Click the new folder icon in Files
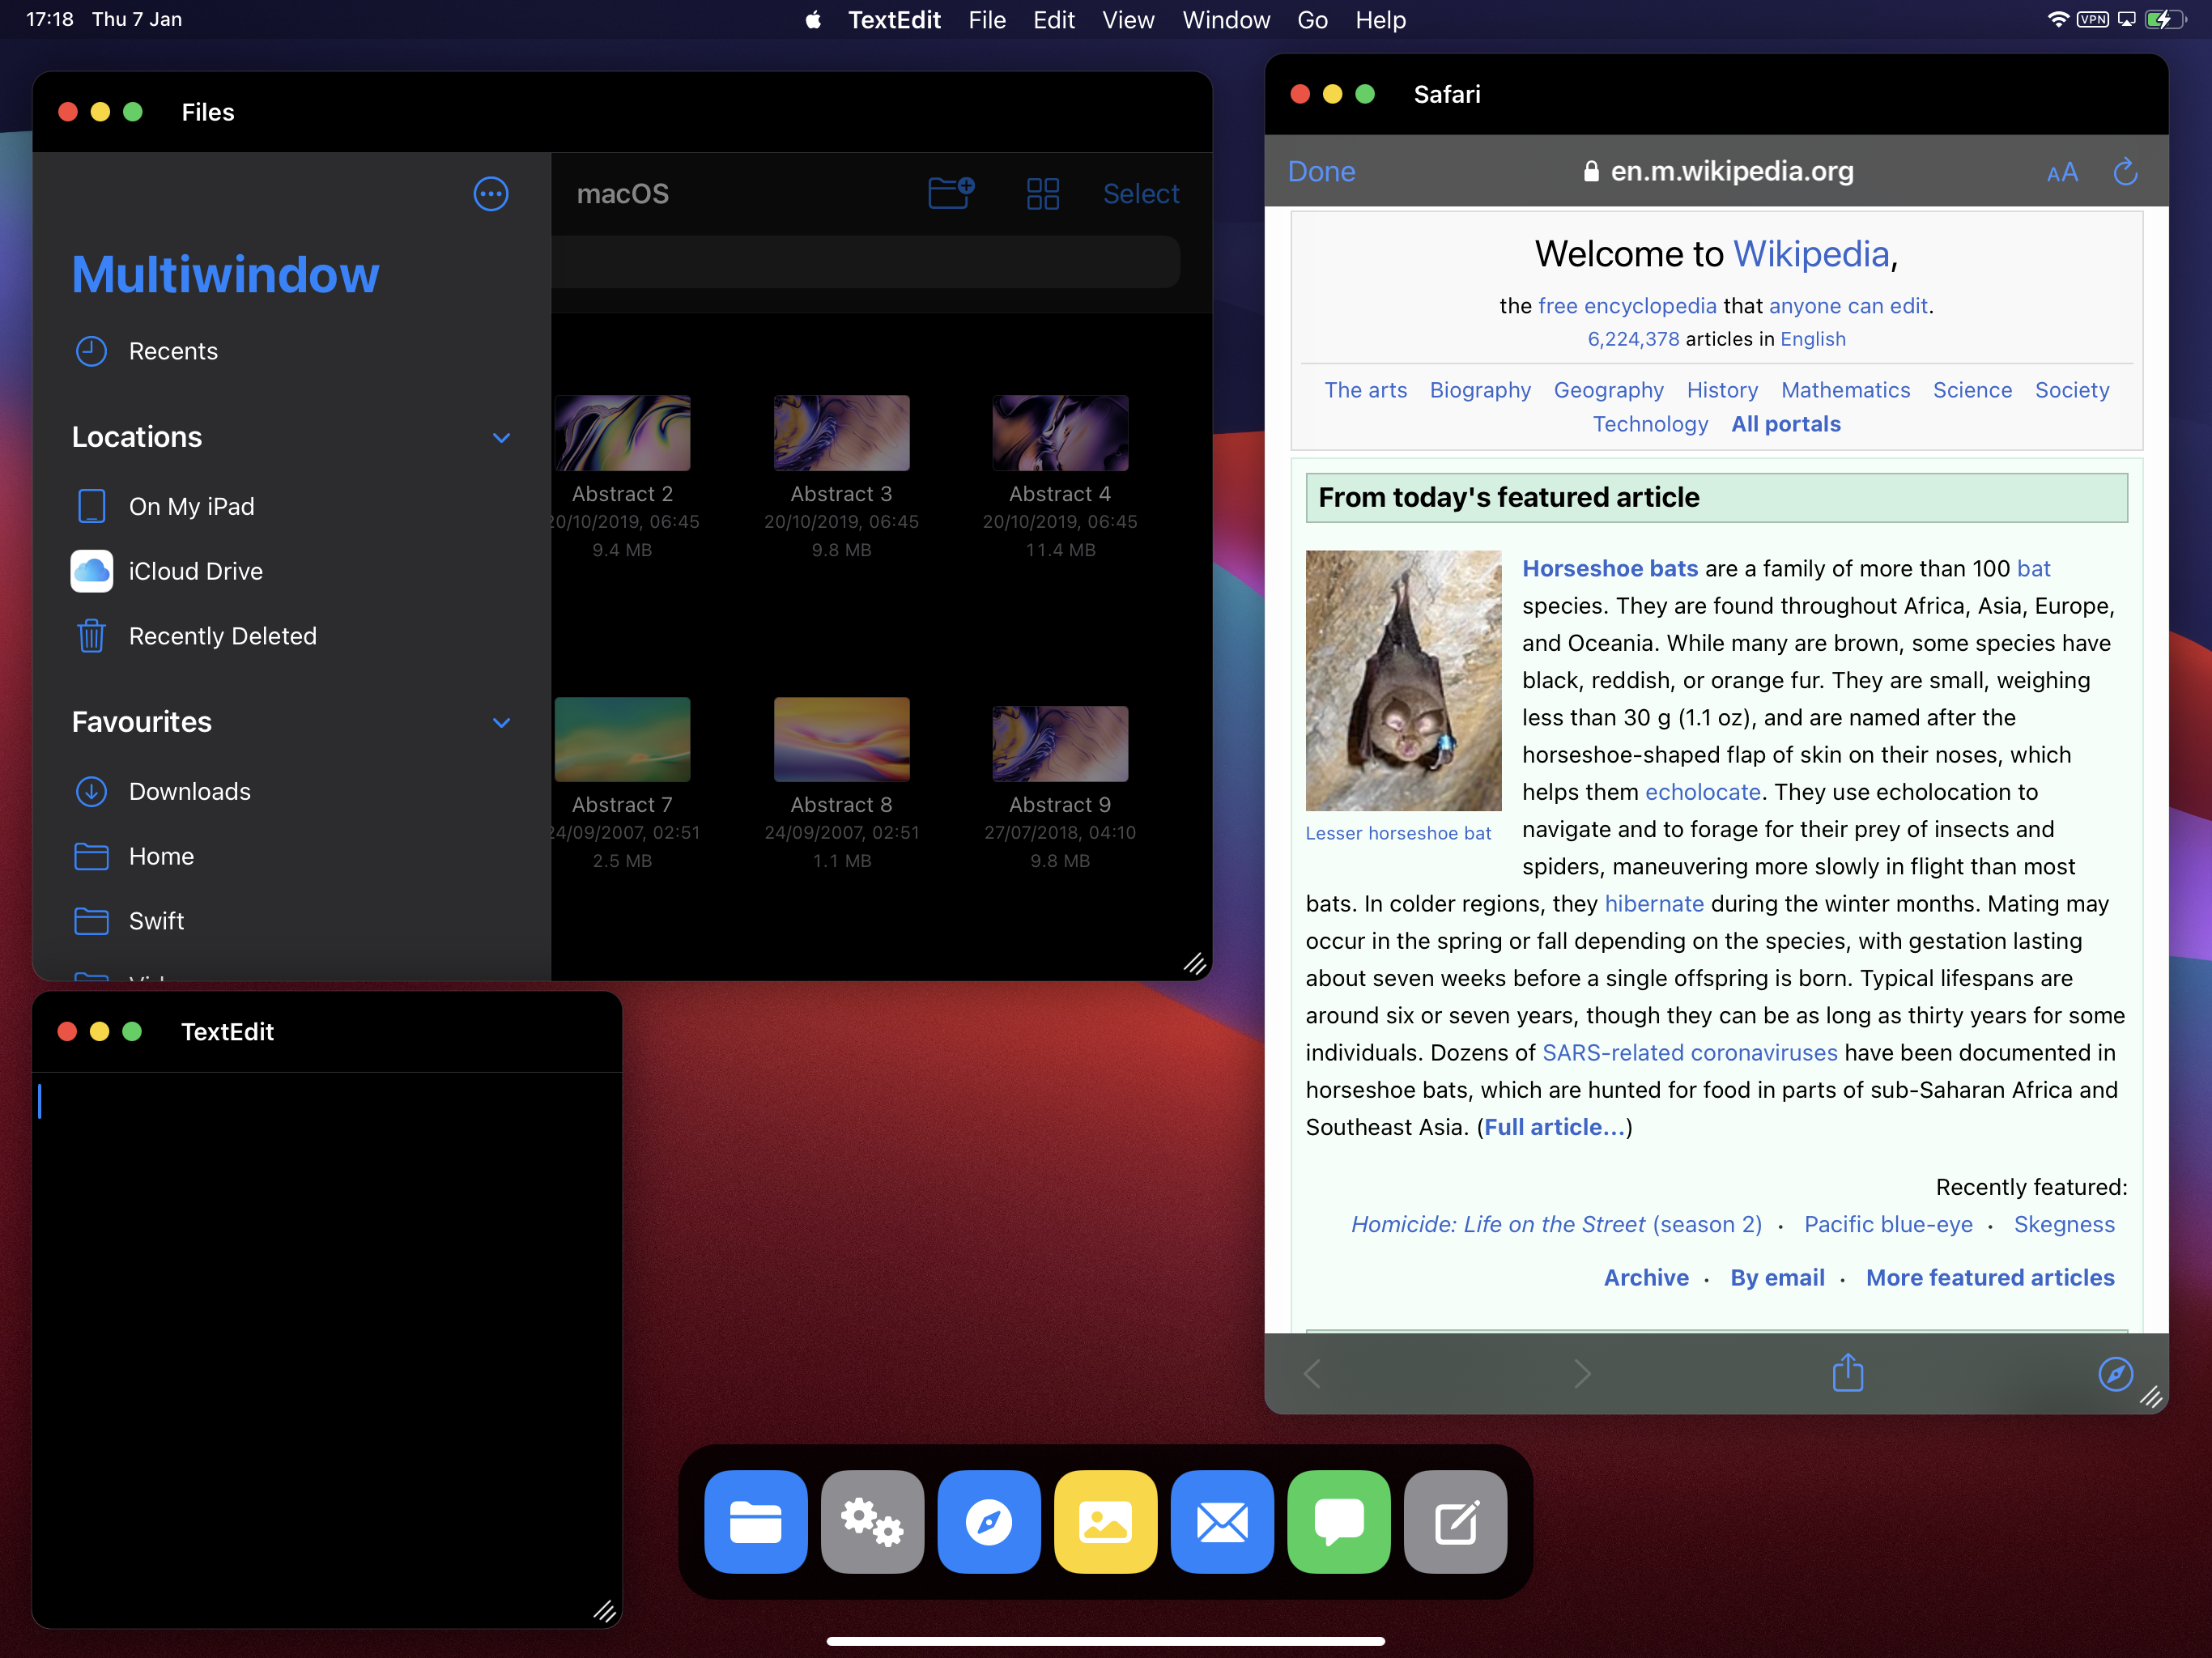The height and width of the screenshot is (1658, 2212). coord(950,192)
